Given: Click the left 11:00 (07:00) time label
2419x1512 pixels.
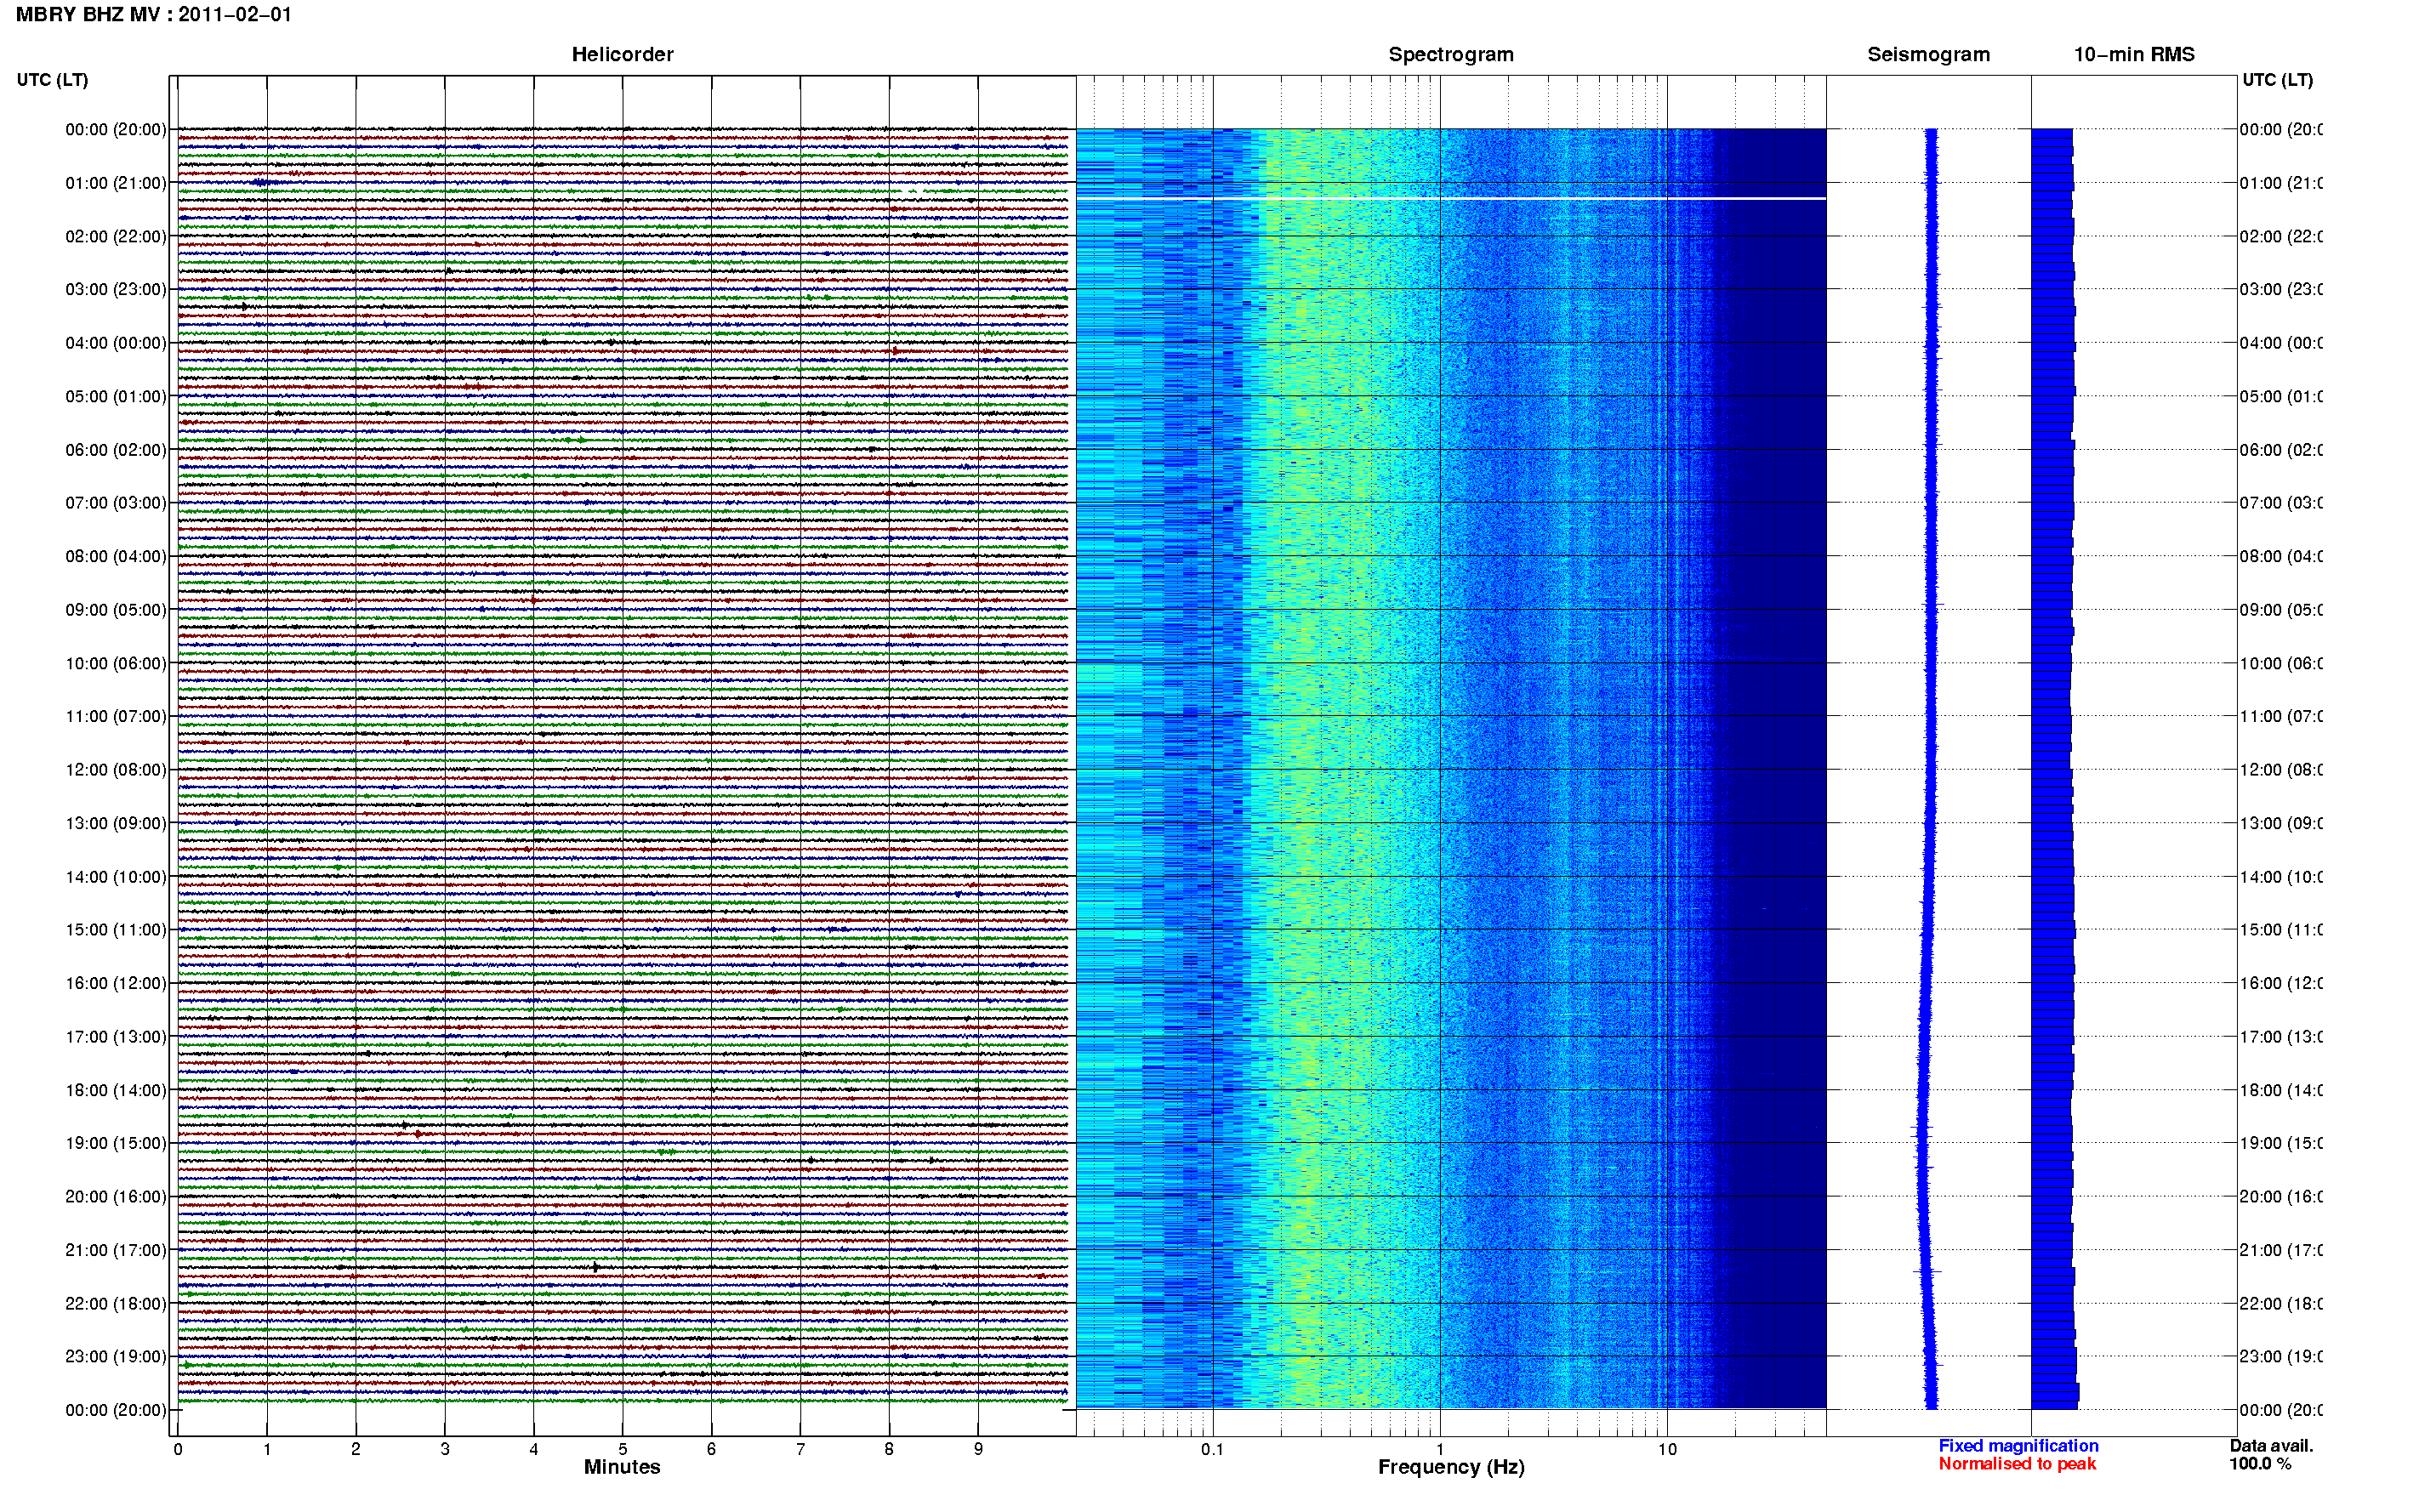Looking at the screenshot, I should (x=116, y=716).
